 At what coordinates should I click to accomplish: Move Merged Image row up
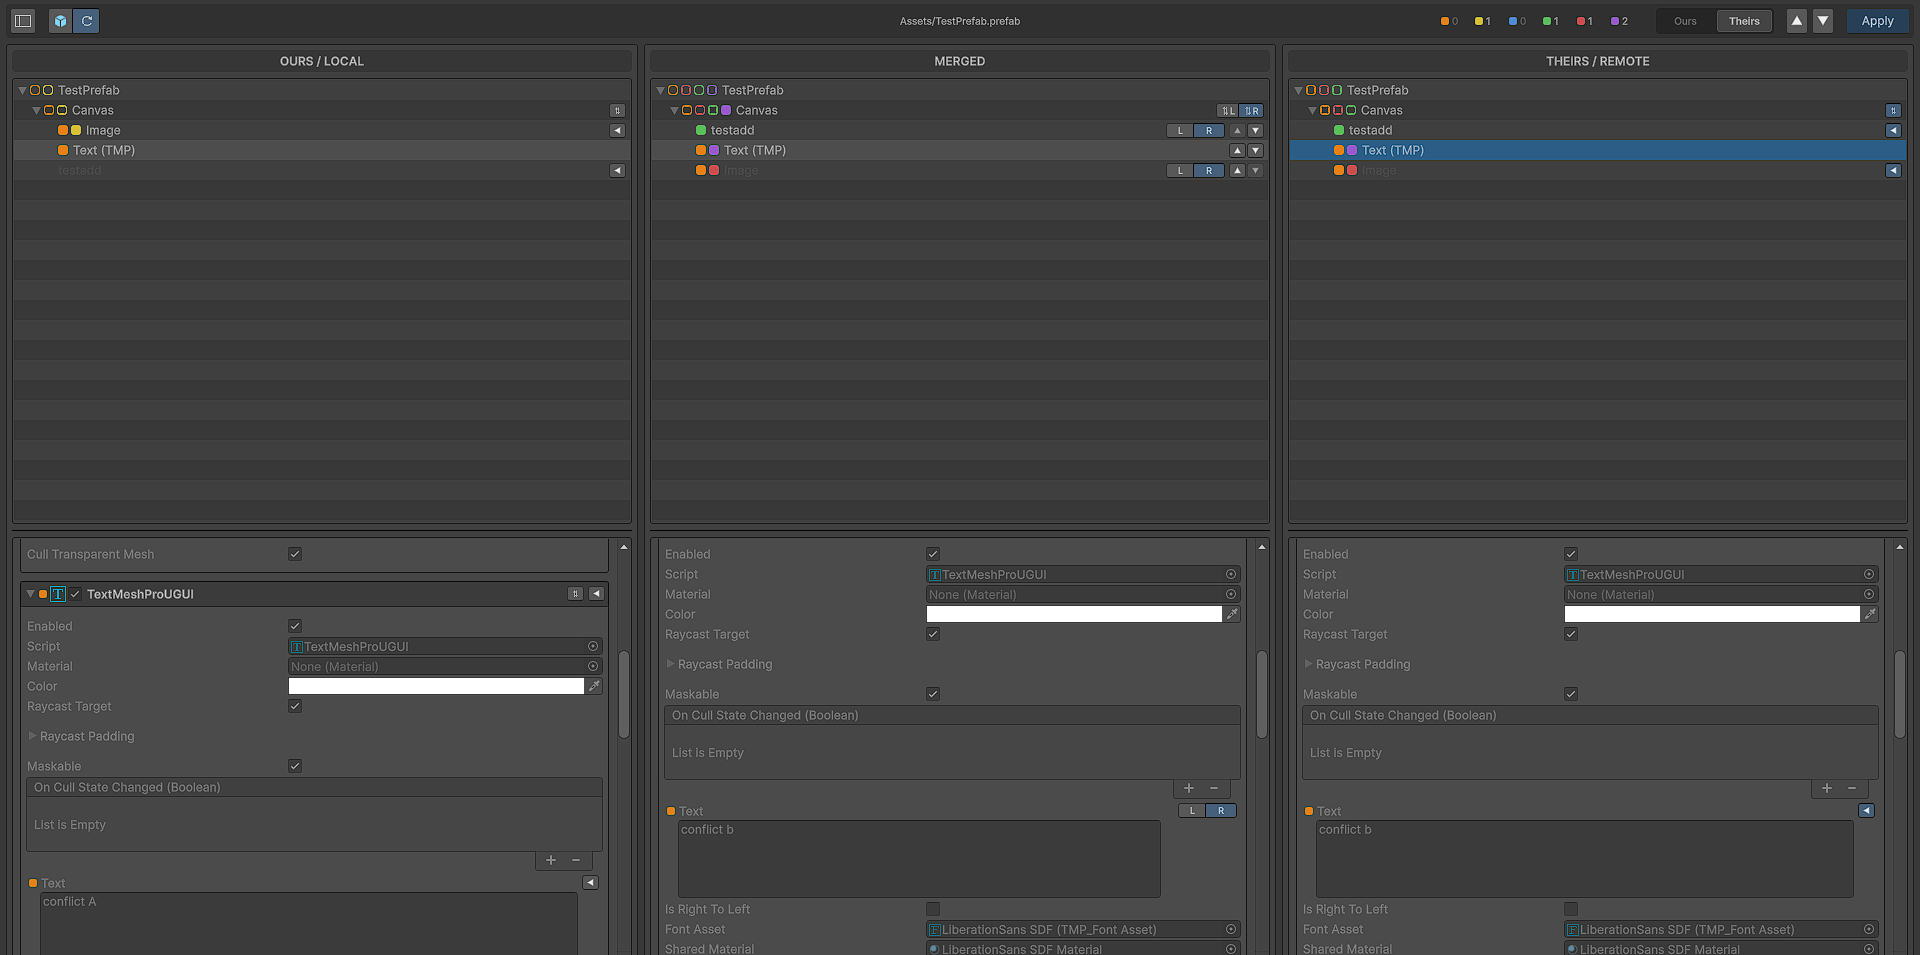tap(1237, 171)
